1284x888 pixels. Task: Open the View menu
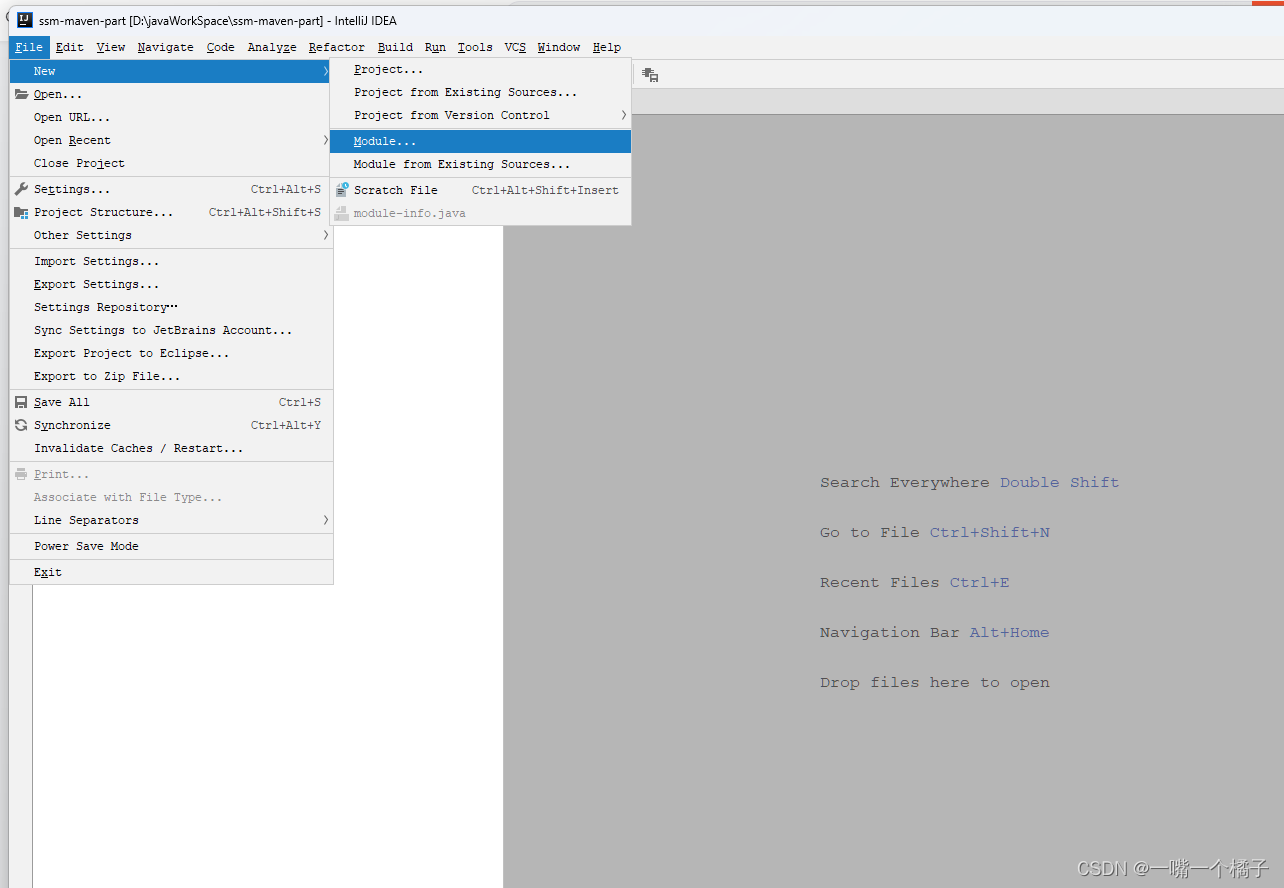coord(111,47)
